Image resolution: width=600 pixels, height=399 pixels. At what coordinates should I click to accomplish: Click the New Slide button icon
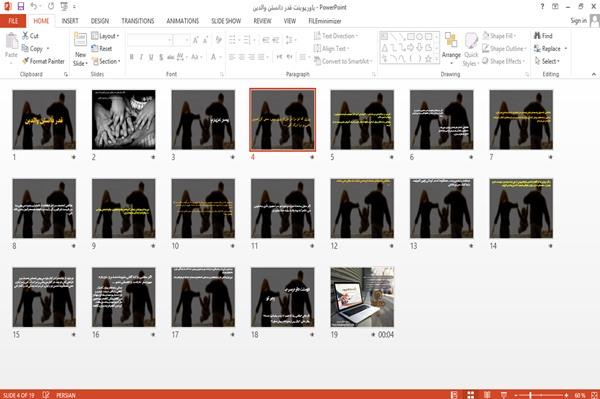80,40
